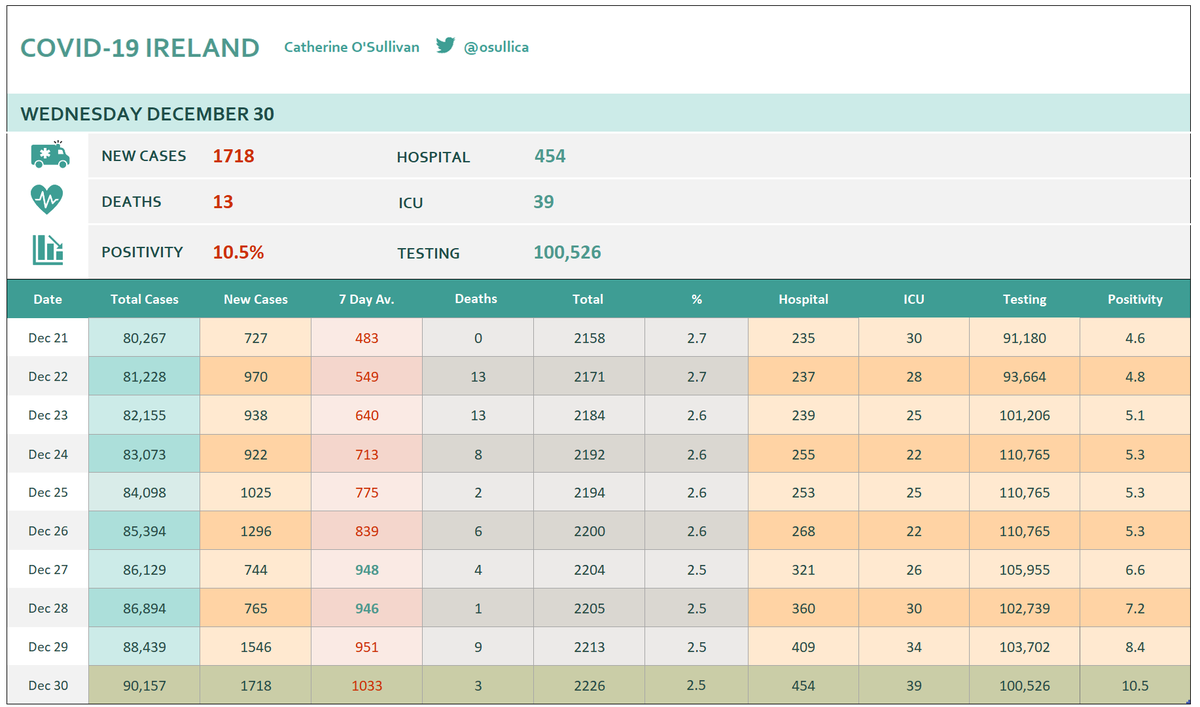Viewport: 1200px width, 707px height.
Task: Click 7 day average cell 483
Action: coord(366,338)
